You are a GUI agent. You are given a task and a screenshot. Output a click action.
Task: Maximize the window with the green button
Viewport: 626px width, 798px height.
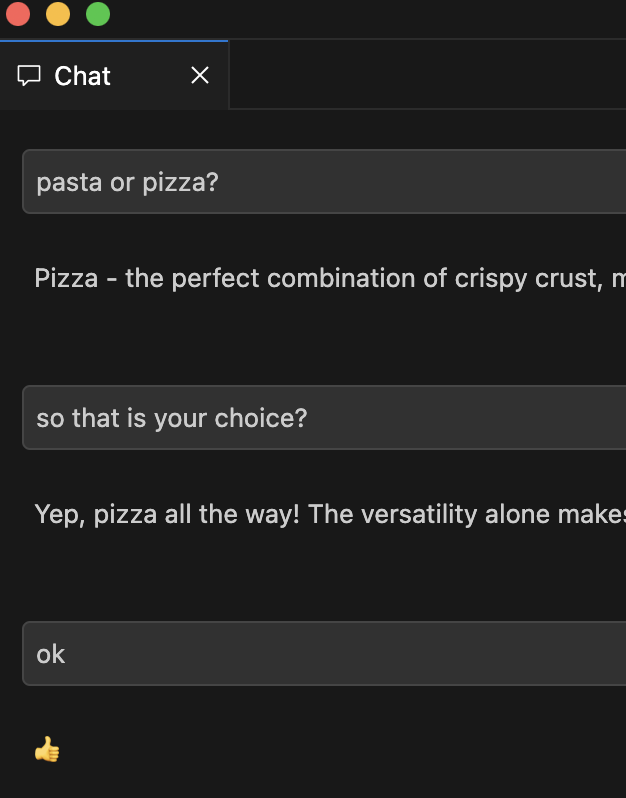pyautogui.click(x=98, y=14)
